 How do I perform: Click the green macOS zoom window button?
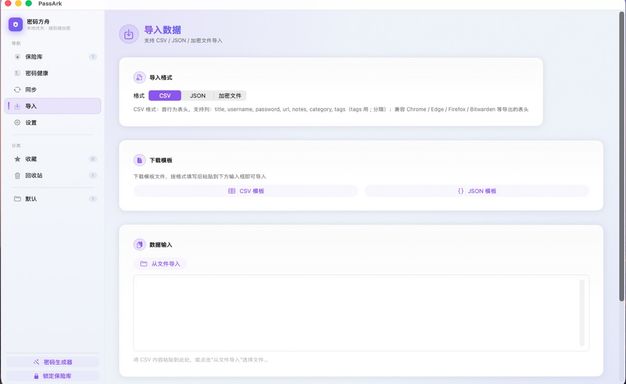[x=29, y=3]
